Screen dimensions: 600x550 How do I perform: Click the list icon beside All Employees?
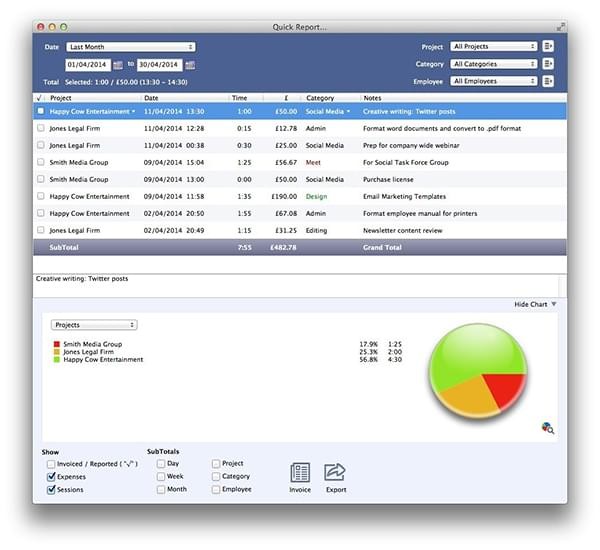[548, 81]
